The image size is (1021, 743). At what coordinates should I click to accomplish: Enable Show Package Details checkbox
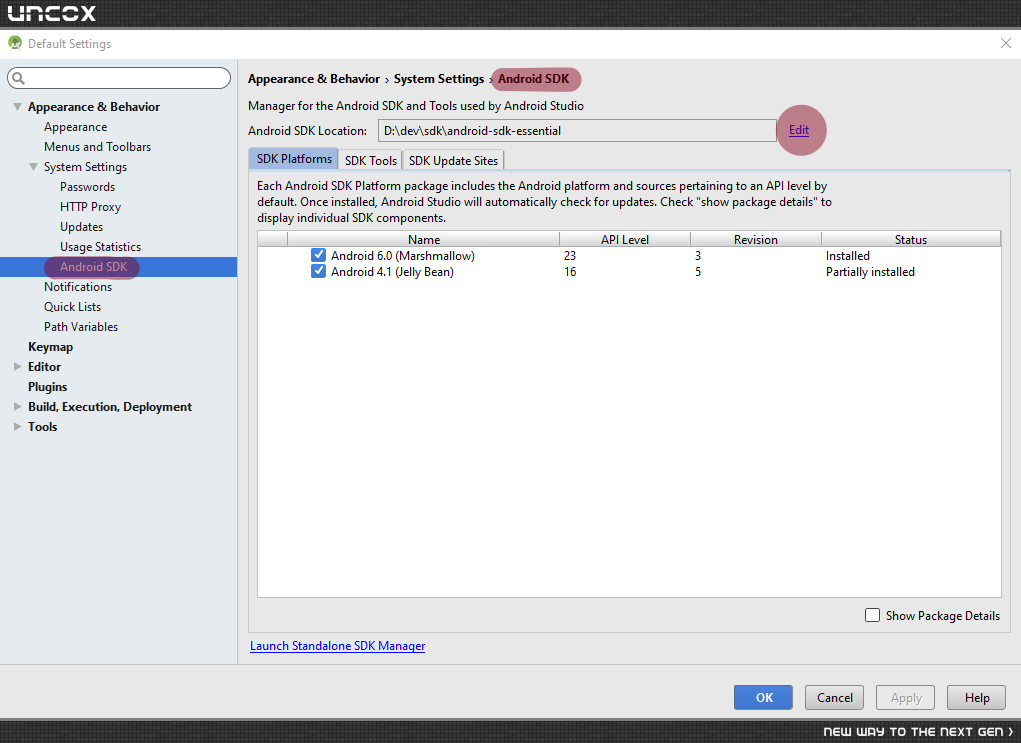click(x=872, y=615)
